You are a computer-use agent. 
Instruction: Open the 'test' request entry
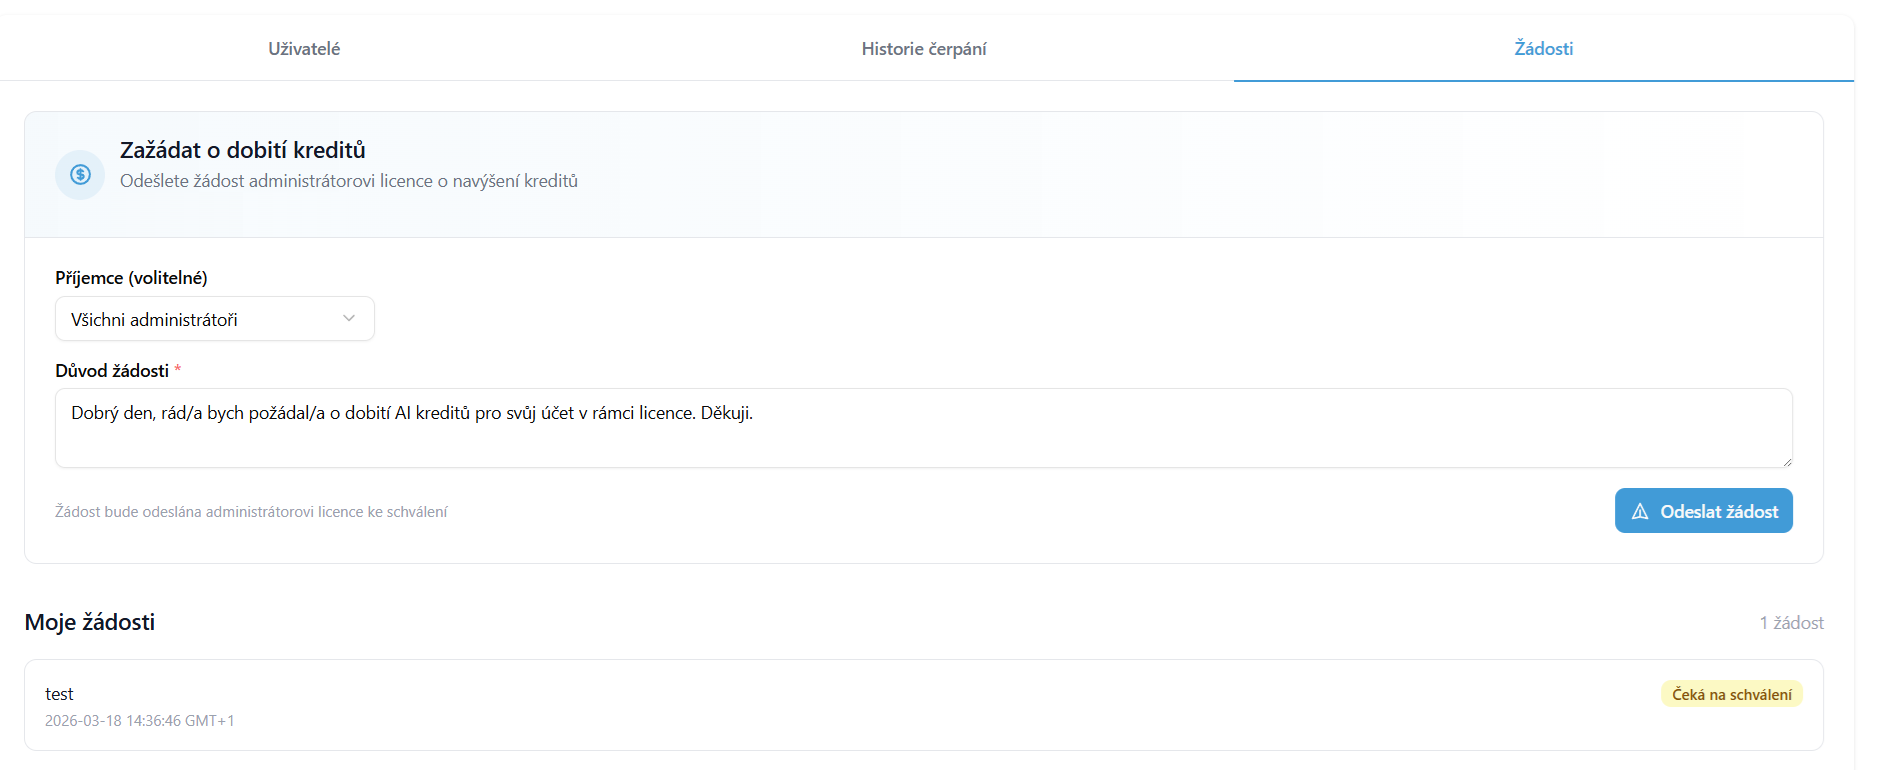[x=60, y=694]
